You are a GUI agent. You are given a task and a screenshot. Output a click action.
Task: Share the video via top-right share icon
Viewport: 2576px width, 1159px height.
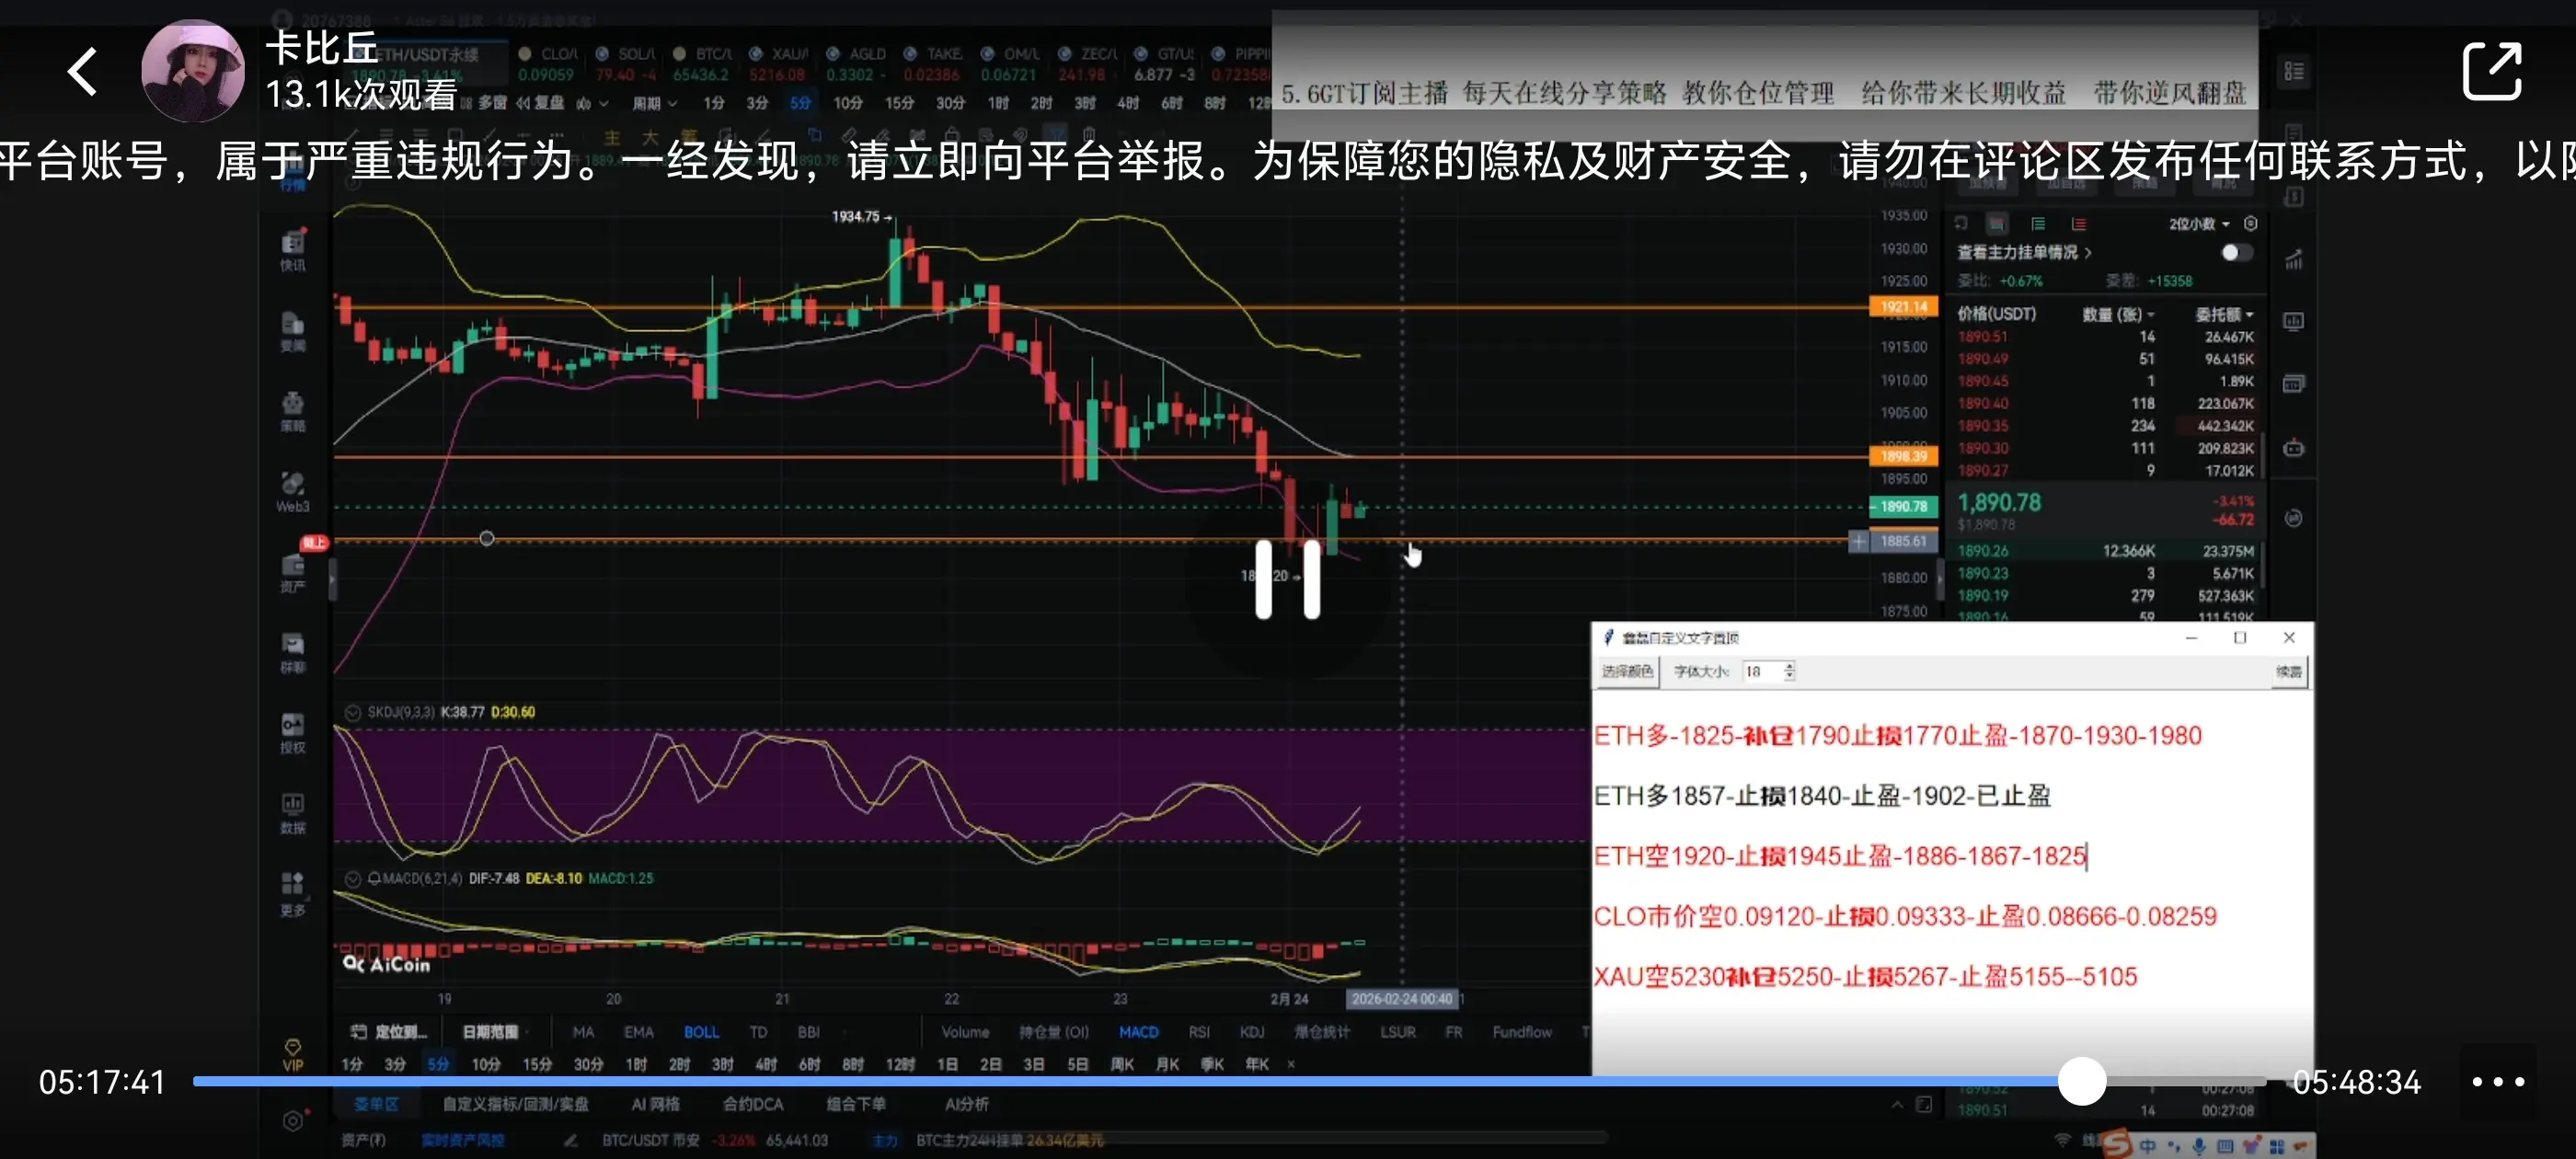click(2491, 70)
